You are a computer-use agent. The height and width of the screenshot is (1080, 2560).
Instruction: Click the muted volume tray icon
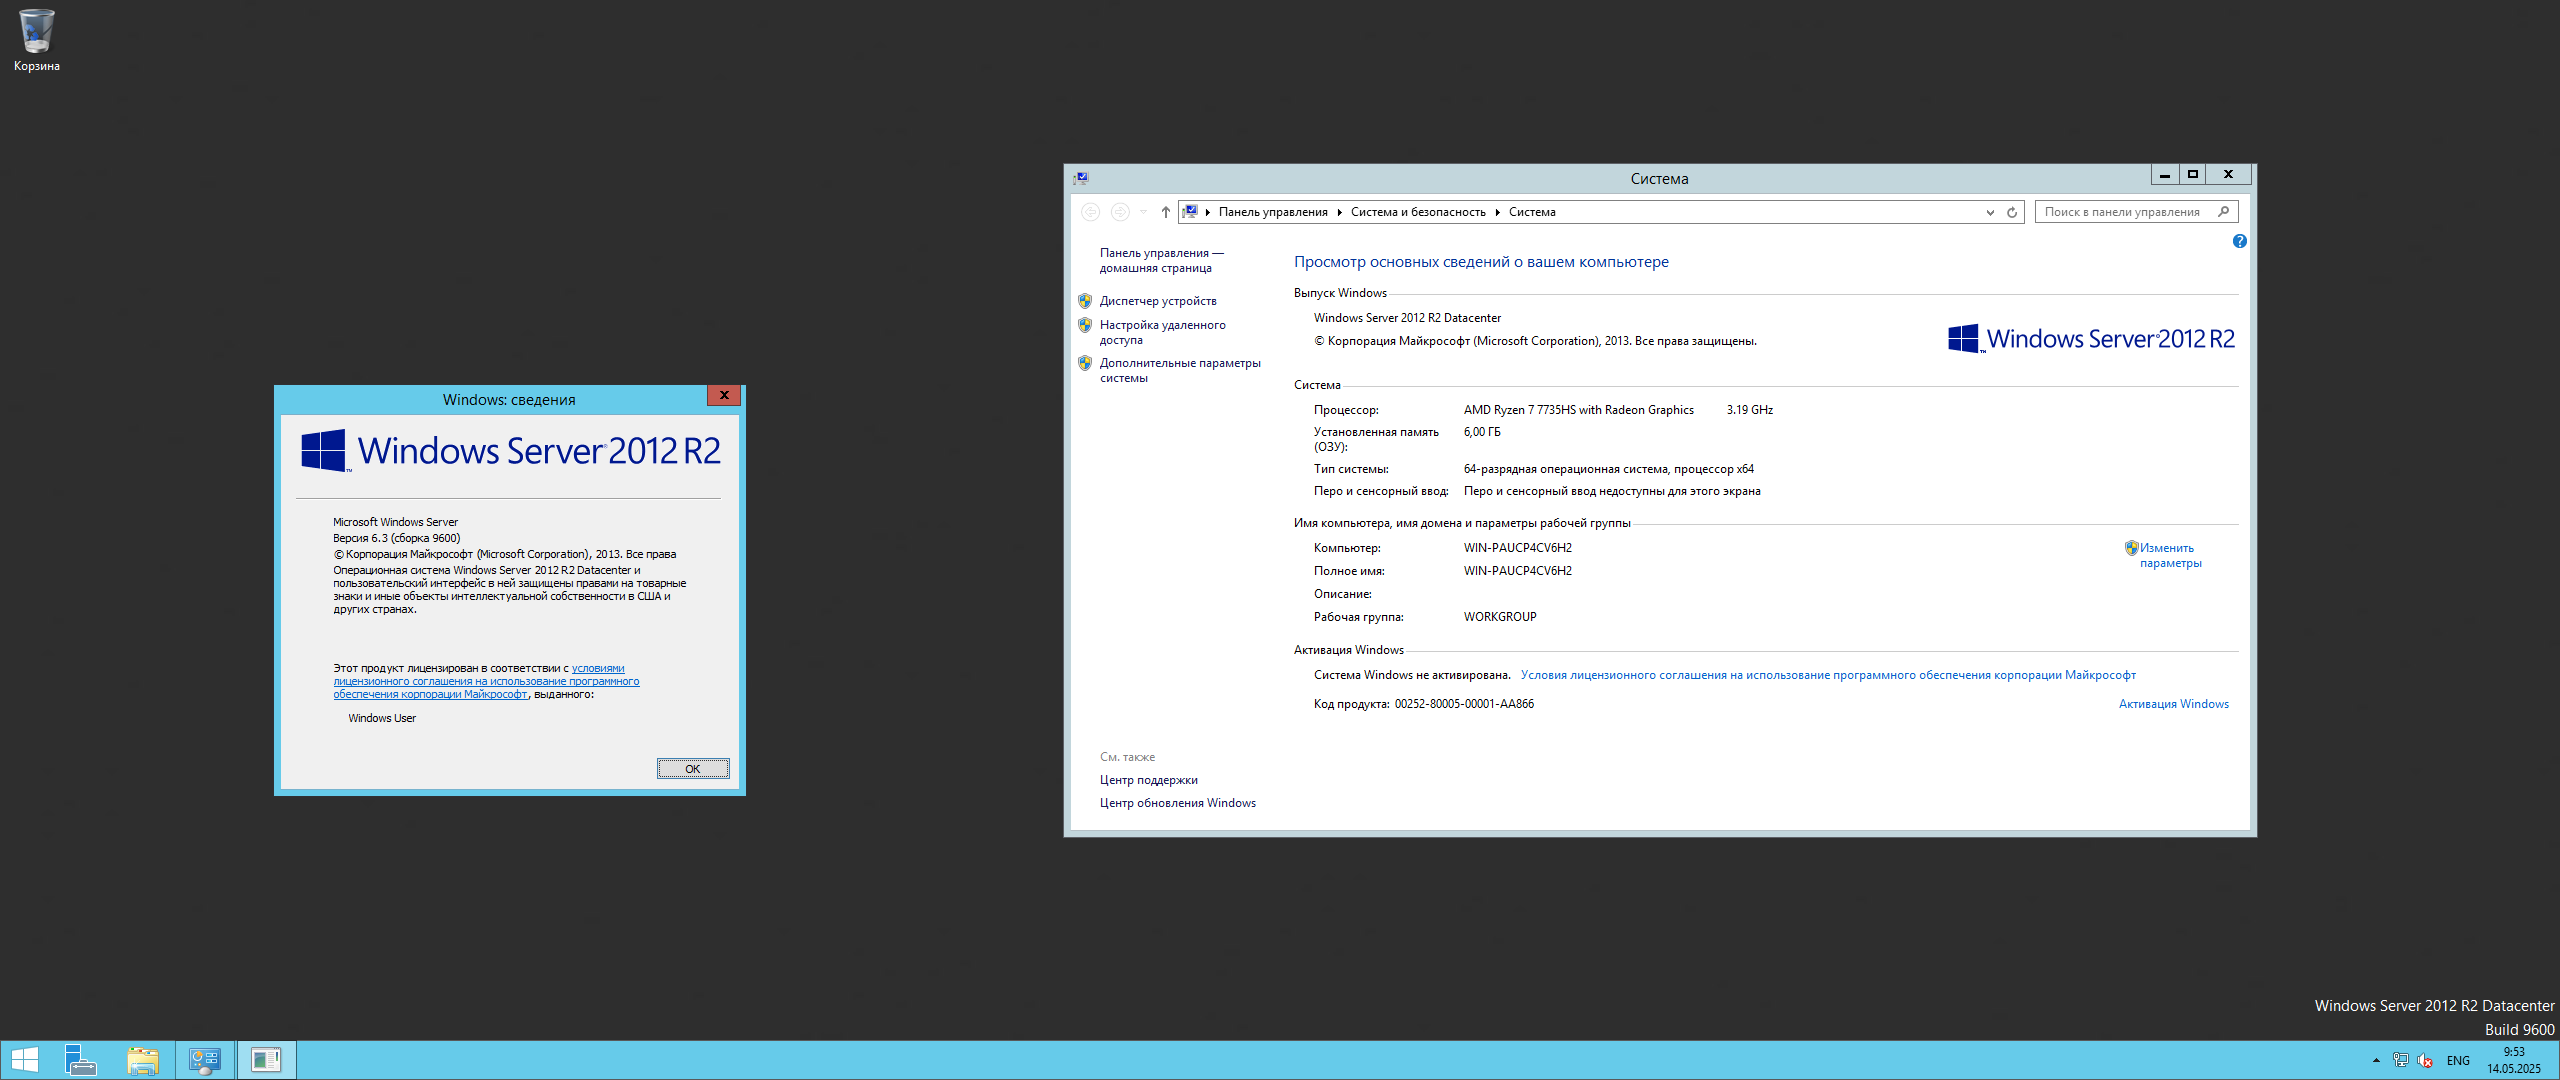coord(2424,1060)
